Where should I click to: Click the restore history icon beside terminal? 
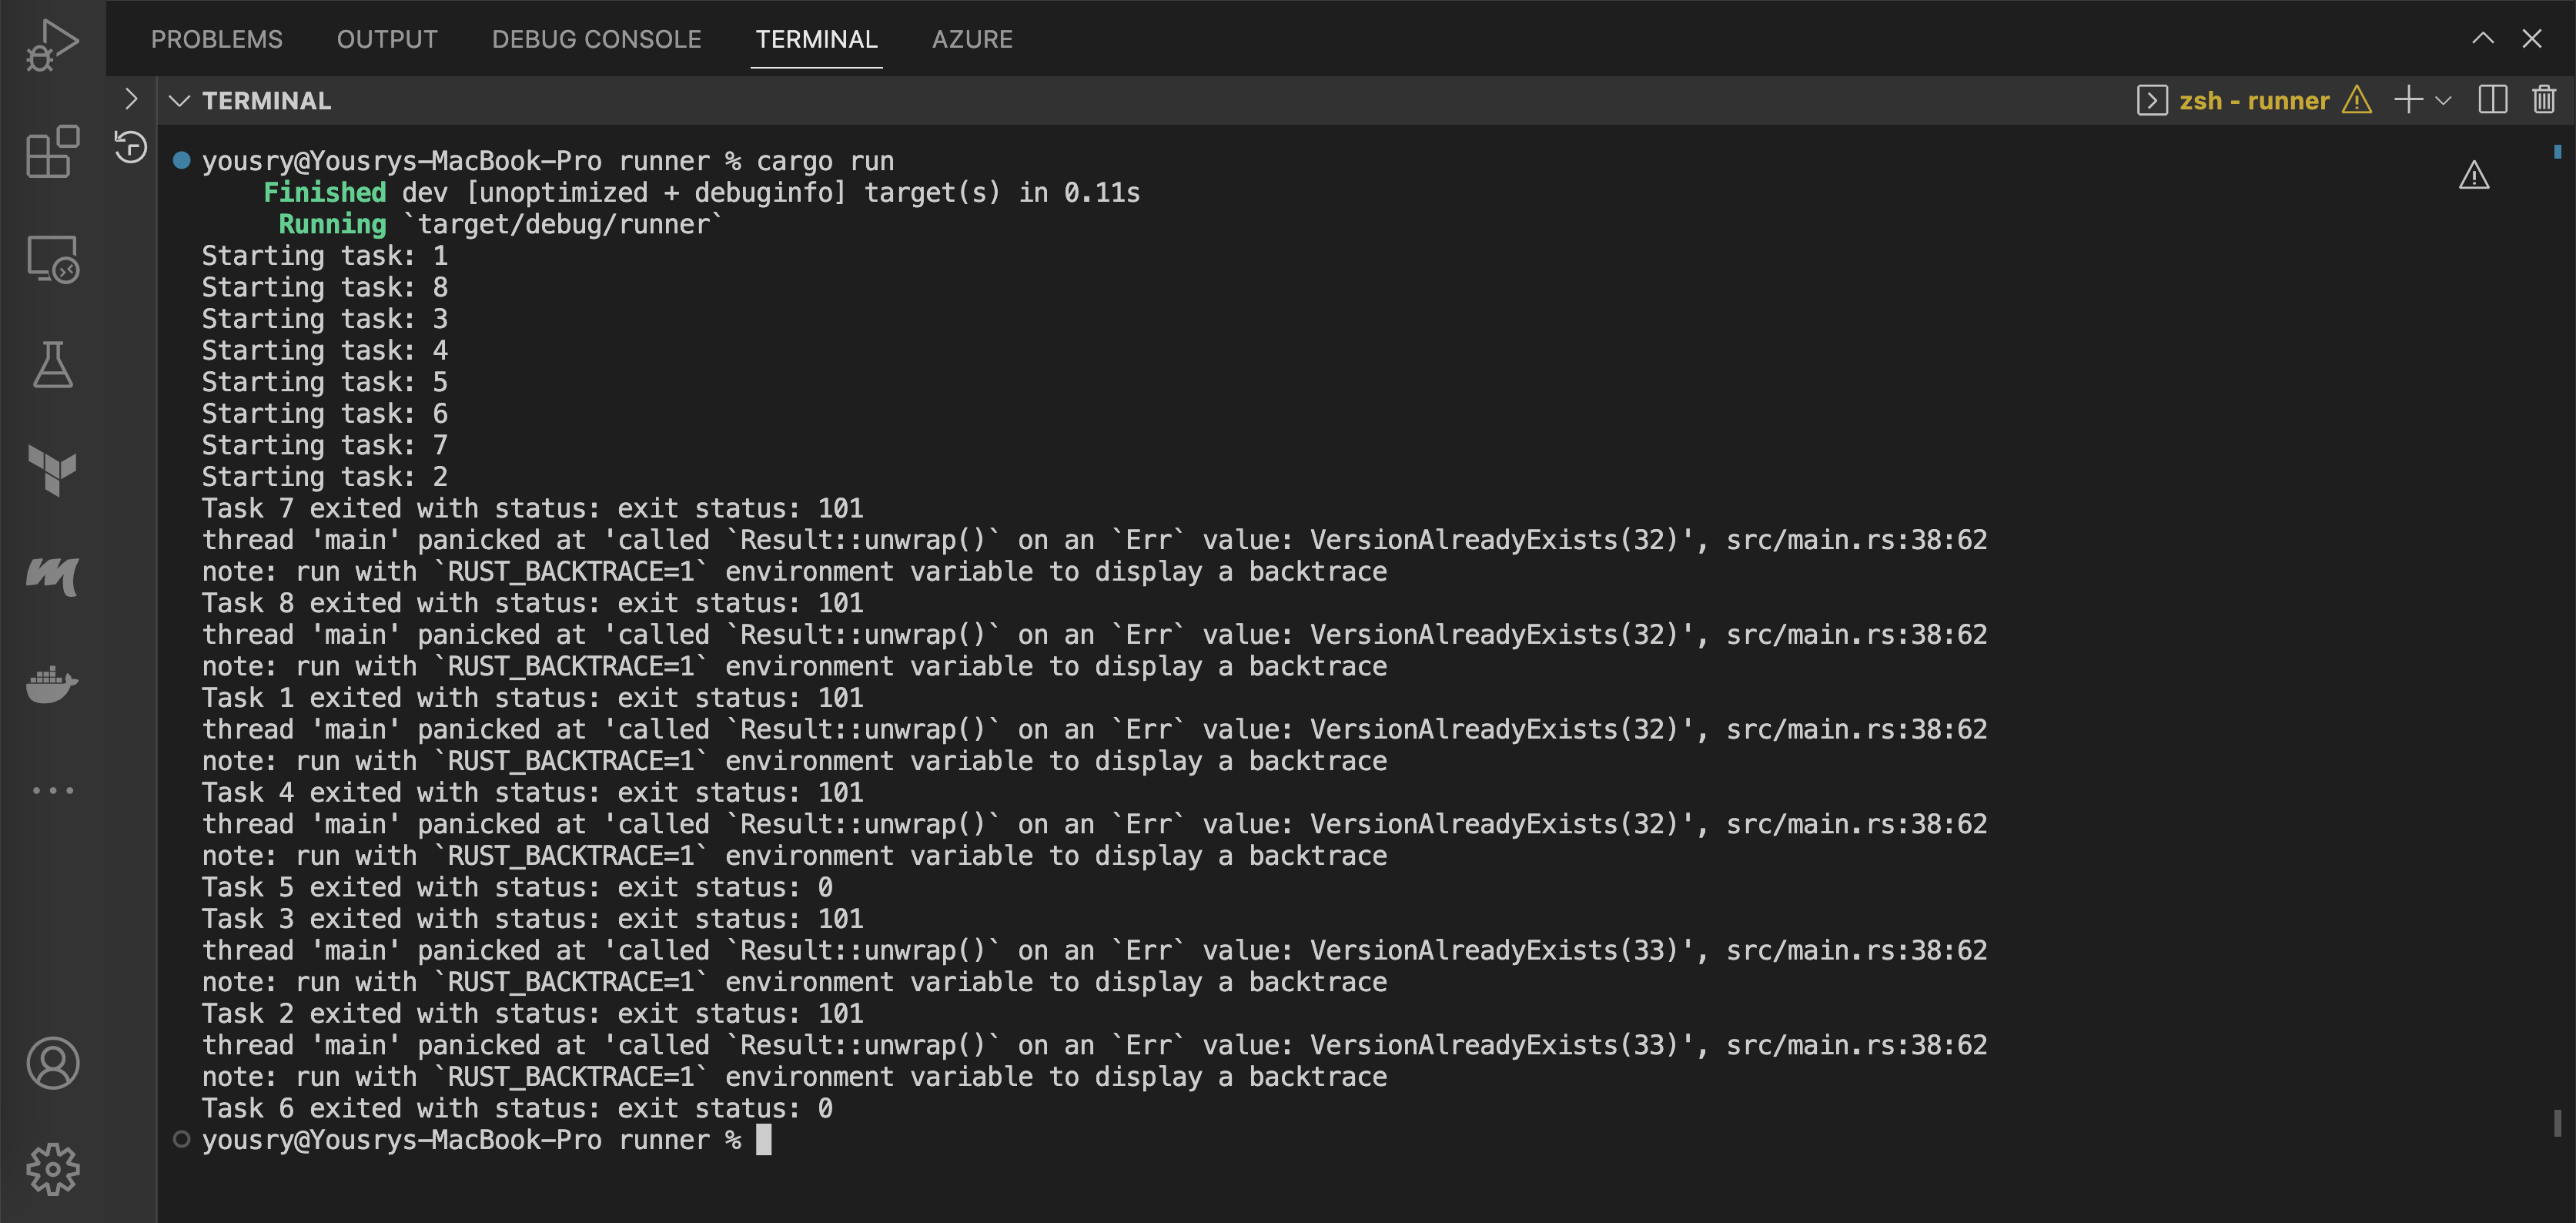[x=131, y=147]
